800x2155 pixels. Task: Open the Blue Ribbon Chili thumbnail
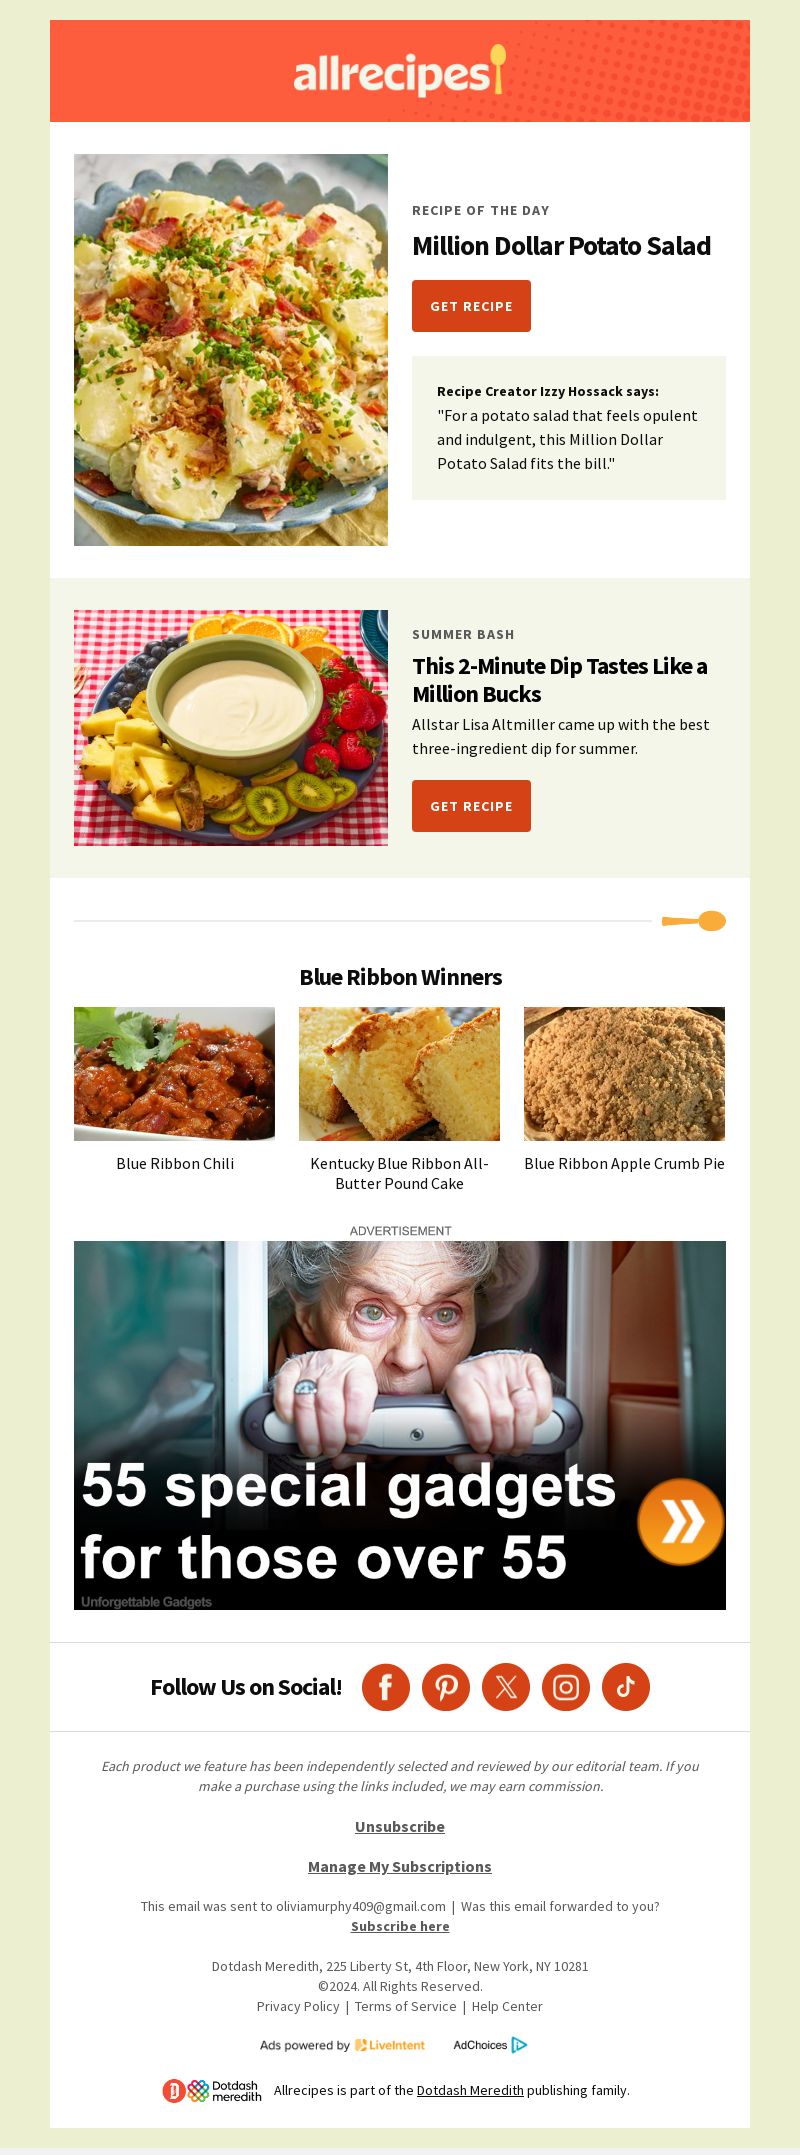pos(174,1074)
